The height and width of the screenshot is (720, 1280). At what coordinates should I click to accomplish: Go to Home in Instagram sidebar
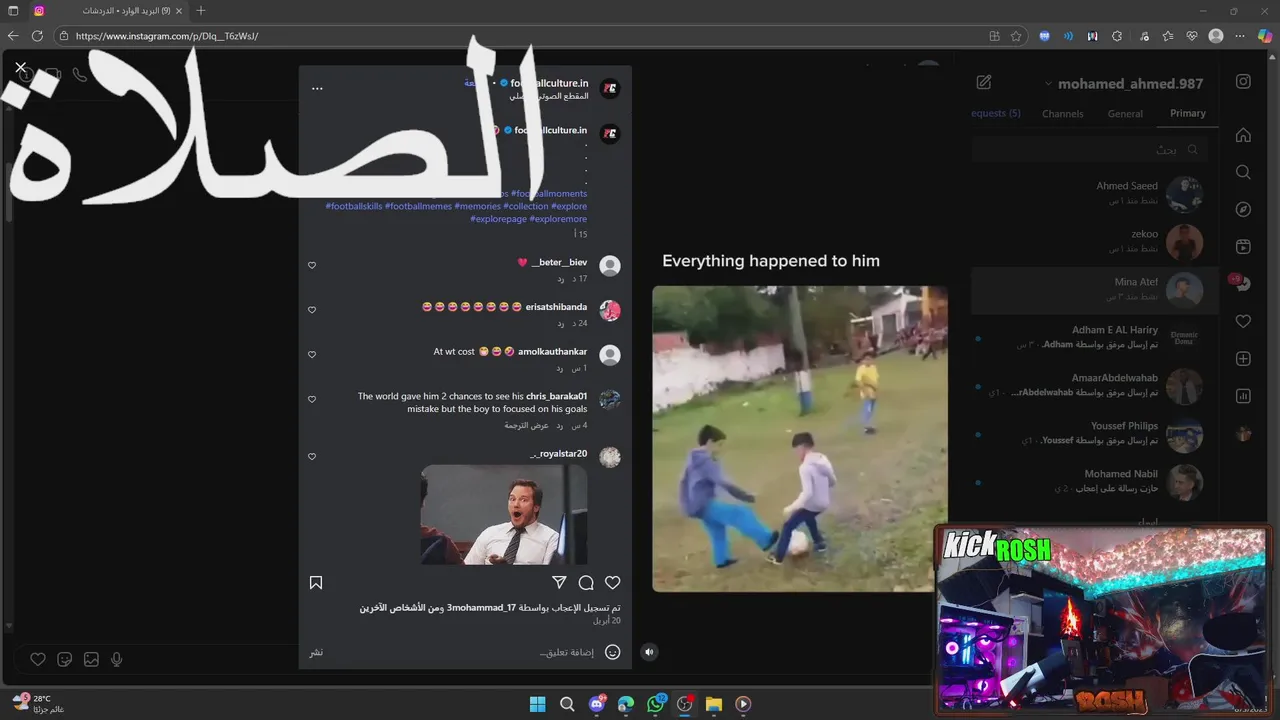pyautogui.click(x=1243, y=135)
